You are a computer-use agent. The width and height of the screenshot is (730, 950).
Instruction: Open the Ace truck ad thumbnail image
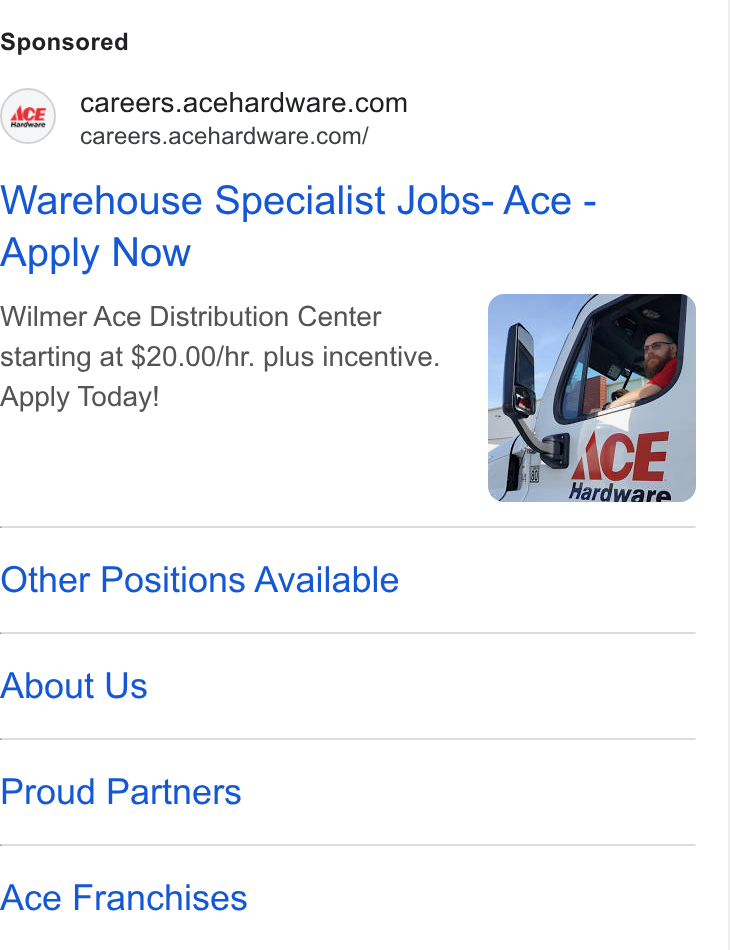592,398
